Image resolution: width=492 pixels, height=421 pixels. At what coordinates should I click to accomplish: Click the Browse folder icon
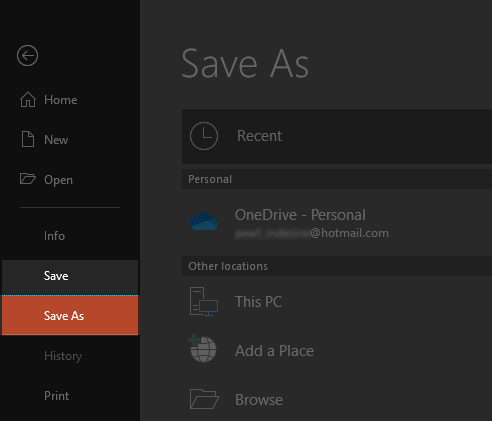coord(204,399)
